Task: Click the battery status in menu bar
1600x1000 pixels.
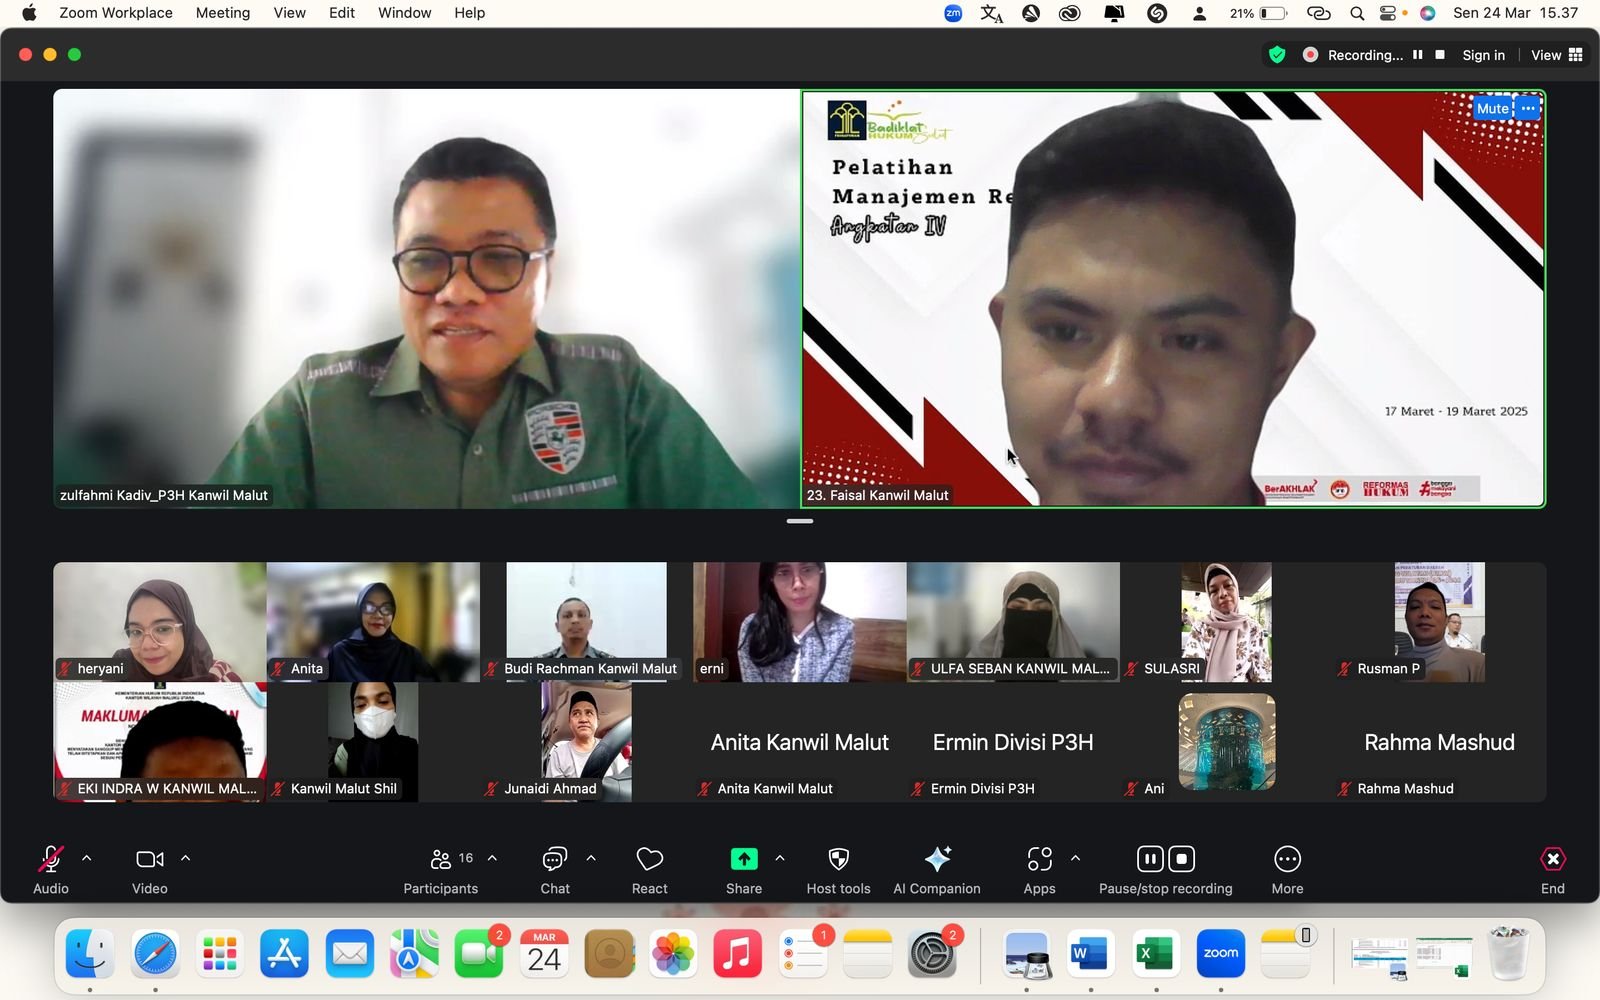Action: 1259,13
